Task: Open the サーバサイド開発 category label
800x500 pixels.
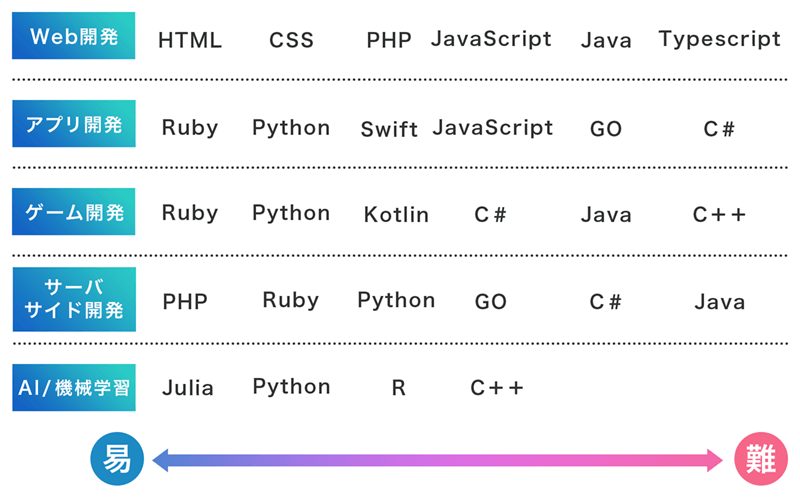Action: 74,299
